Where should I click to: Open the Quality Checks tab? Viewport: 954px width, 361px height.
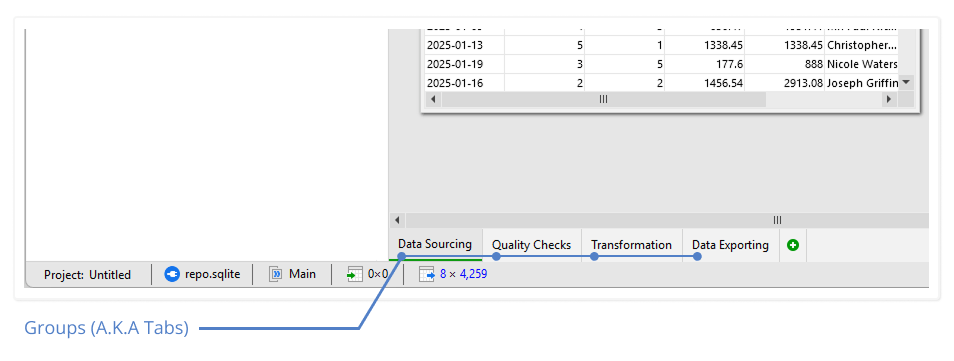(531, 245)
